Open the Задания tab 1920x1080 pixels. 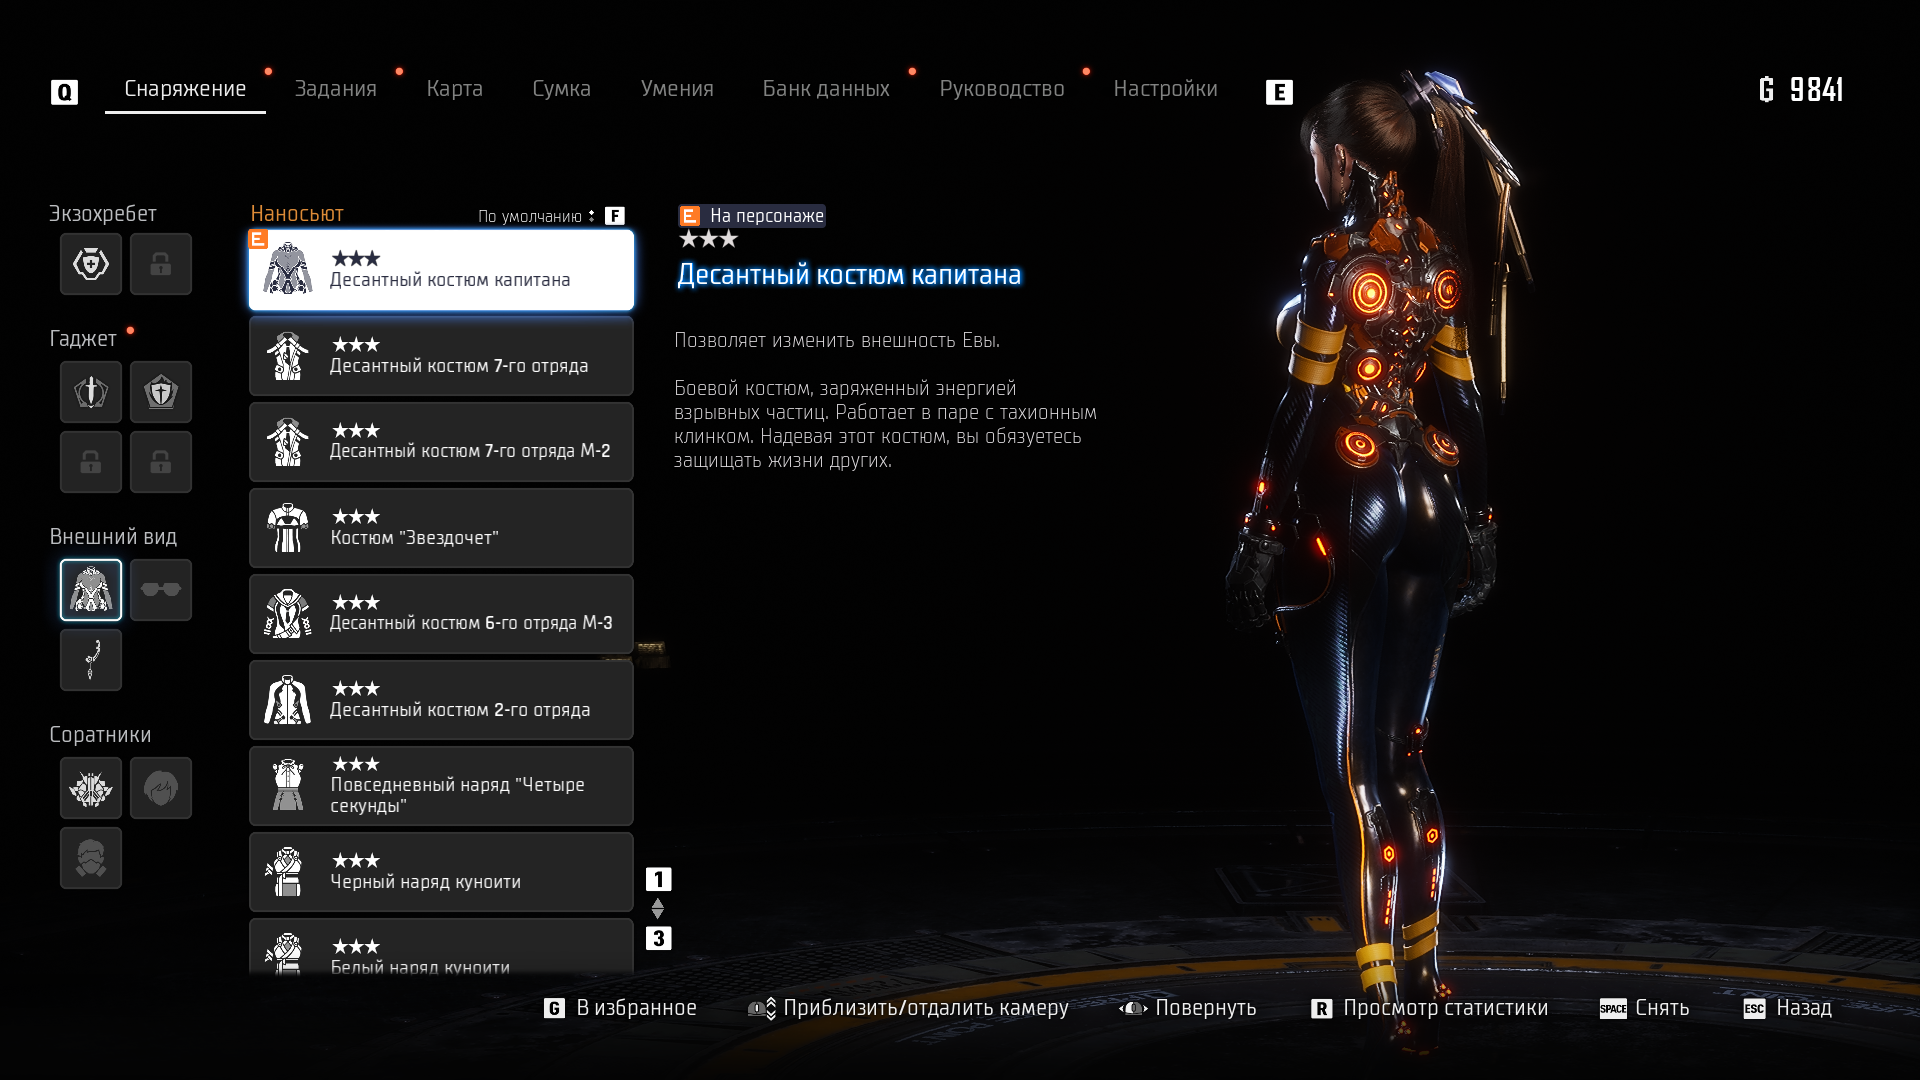336,89
